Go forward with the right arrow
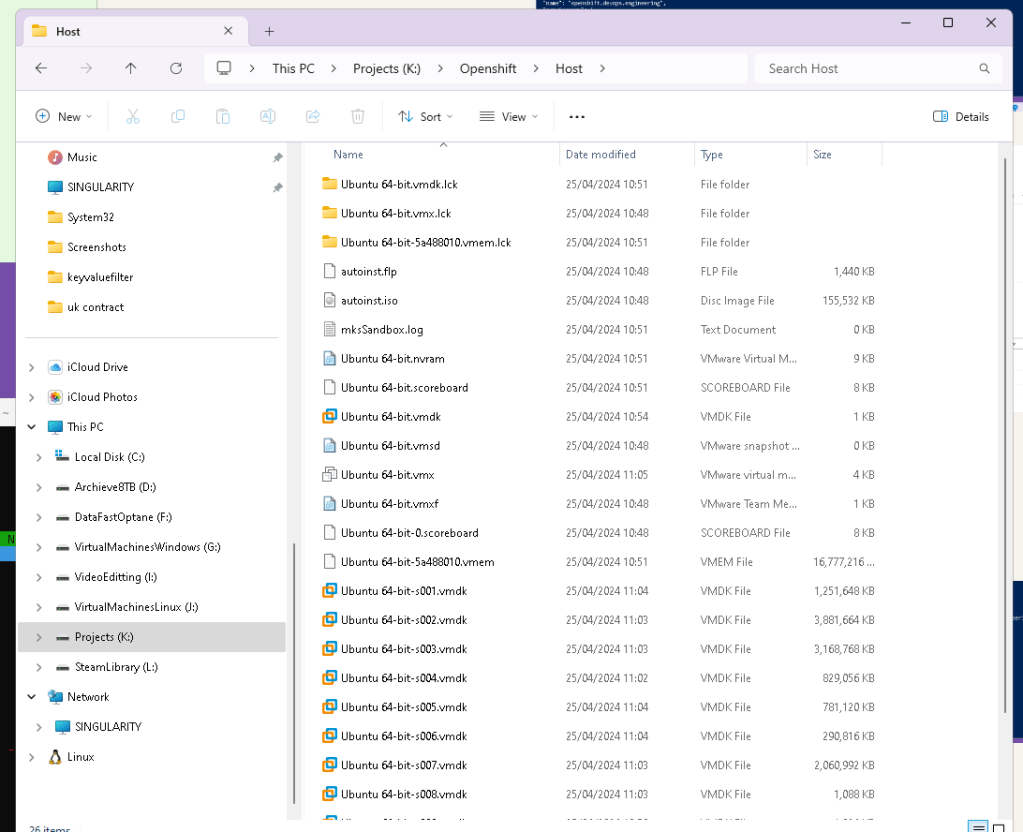 point(86,69)
